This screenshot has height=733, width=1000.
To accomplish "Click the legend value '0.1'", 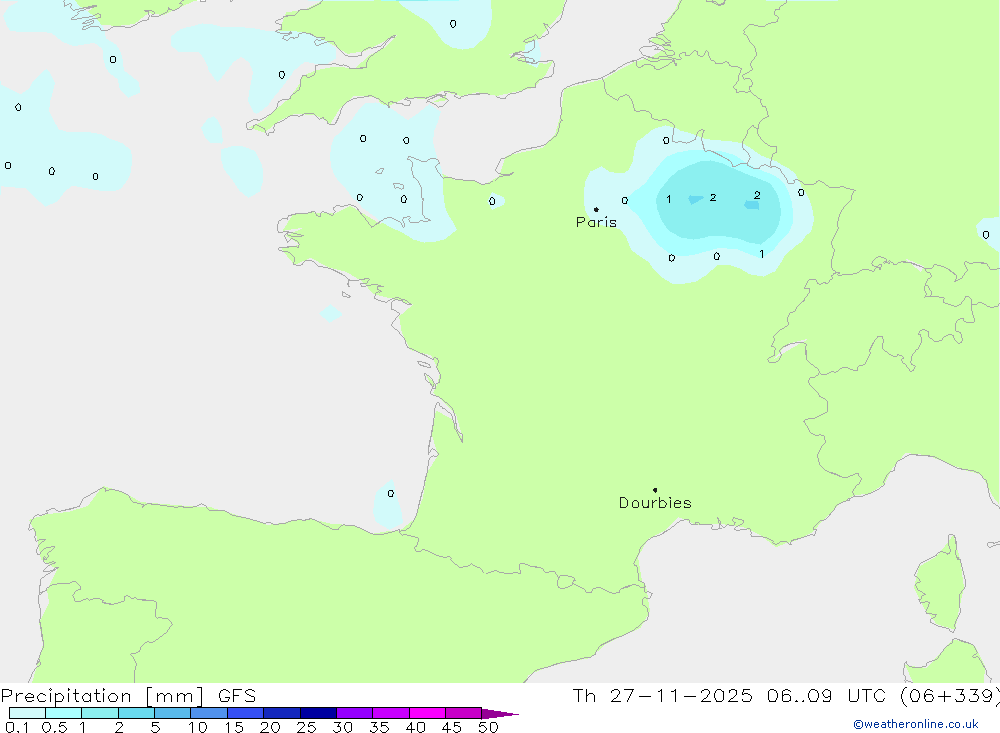I will [17, 727].
